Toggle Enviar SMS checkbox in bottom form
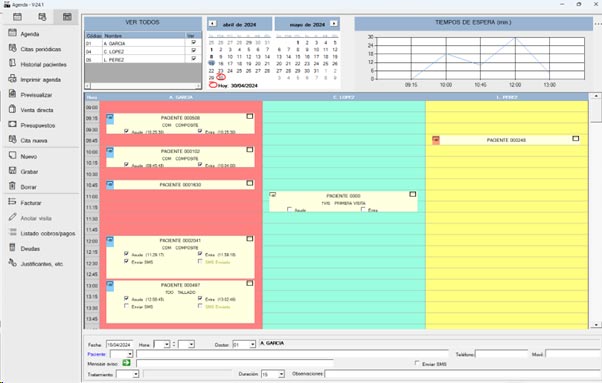 click(417, 363)
